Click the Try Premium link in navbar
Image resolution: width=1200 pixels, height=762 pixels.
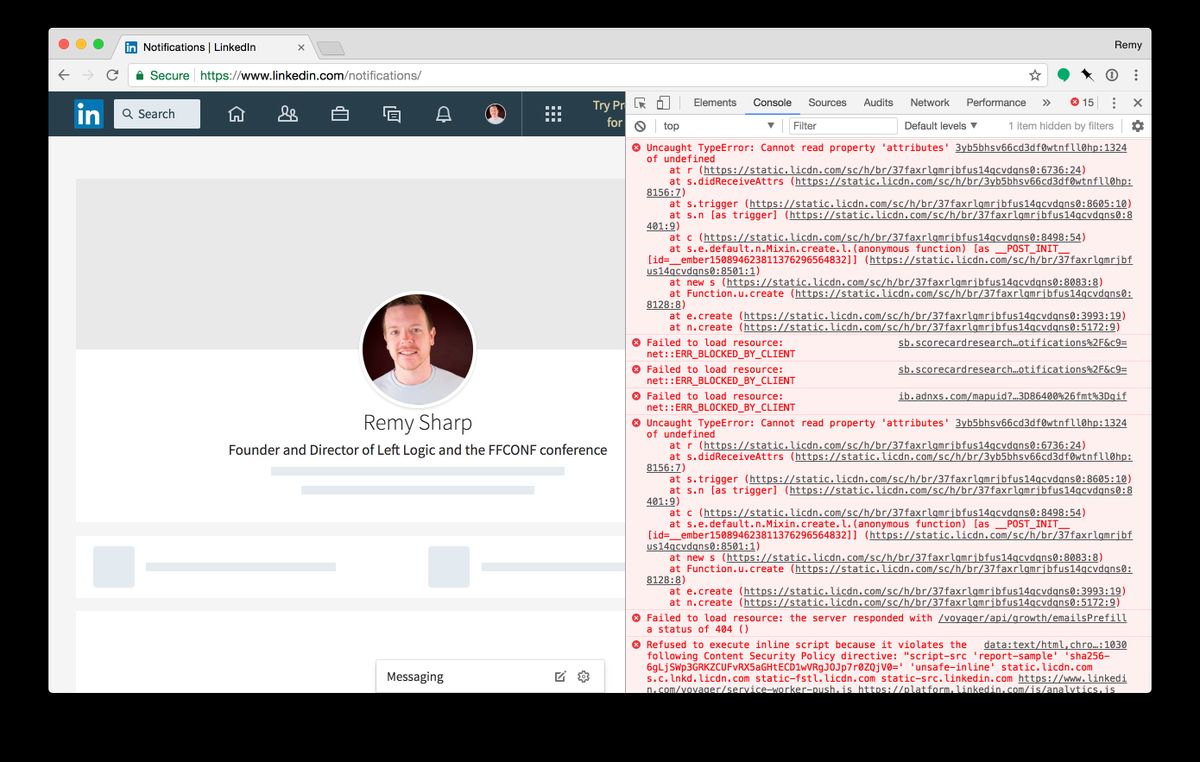click(x=608, y=114)
